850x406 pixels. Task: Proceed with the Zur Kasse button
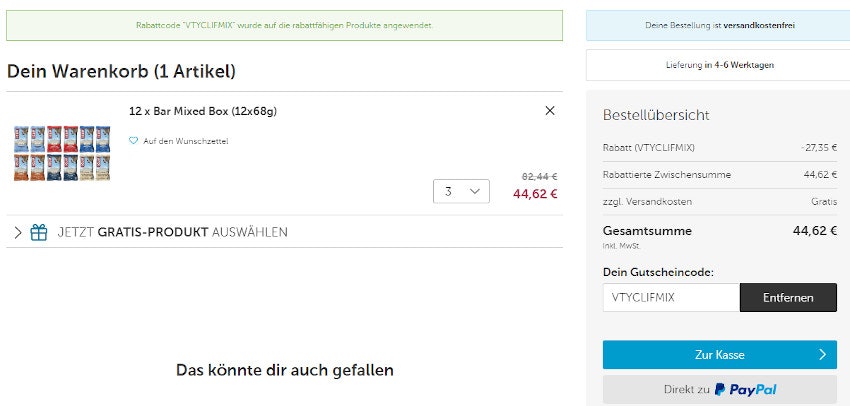pyautogui.click(x=719, y=355)
